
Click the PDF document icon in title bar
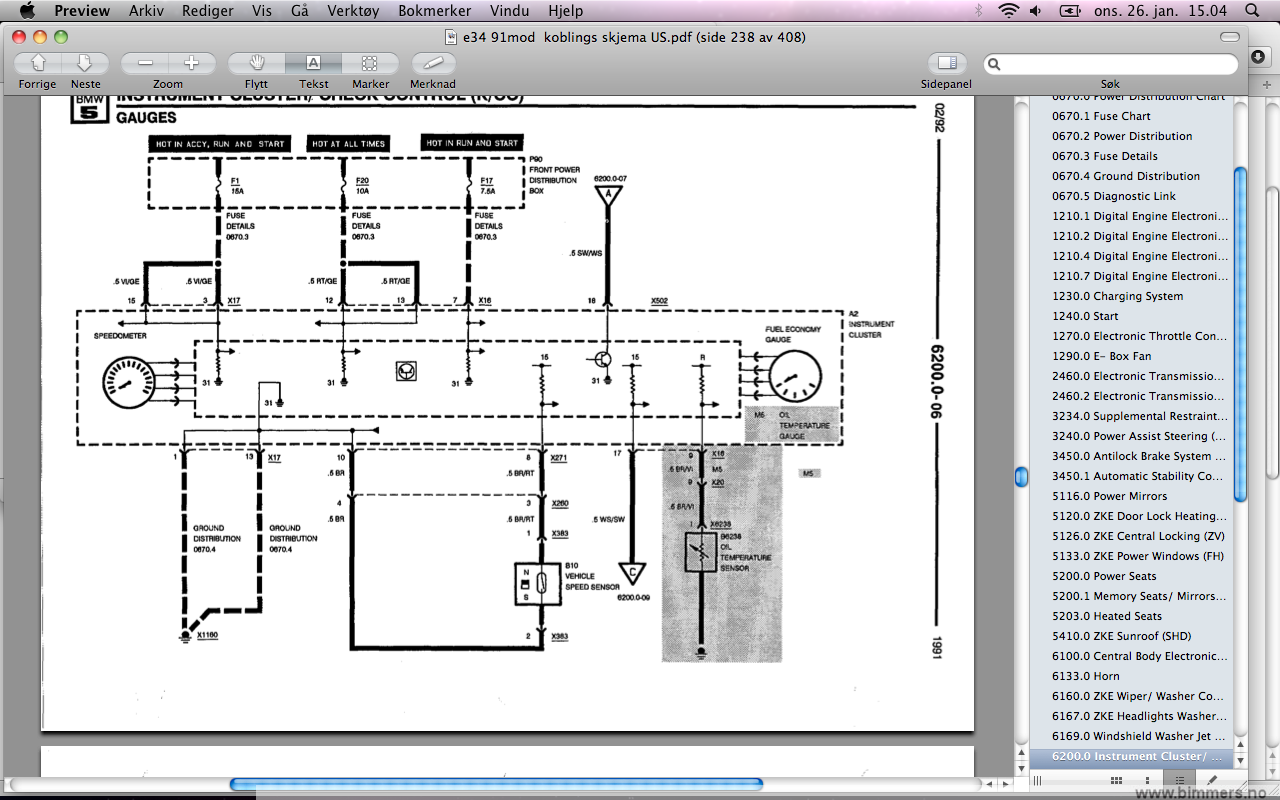[x=453, y=37]
